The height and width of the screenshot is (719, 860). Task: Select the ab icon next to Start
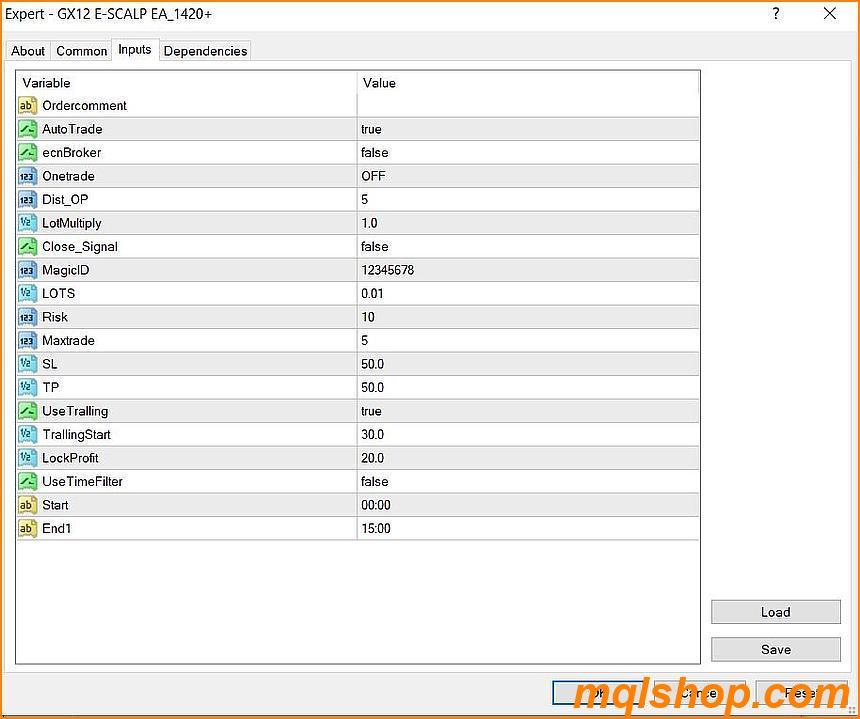[x=27, y=505]
